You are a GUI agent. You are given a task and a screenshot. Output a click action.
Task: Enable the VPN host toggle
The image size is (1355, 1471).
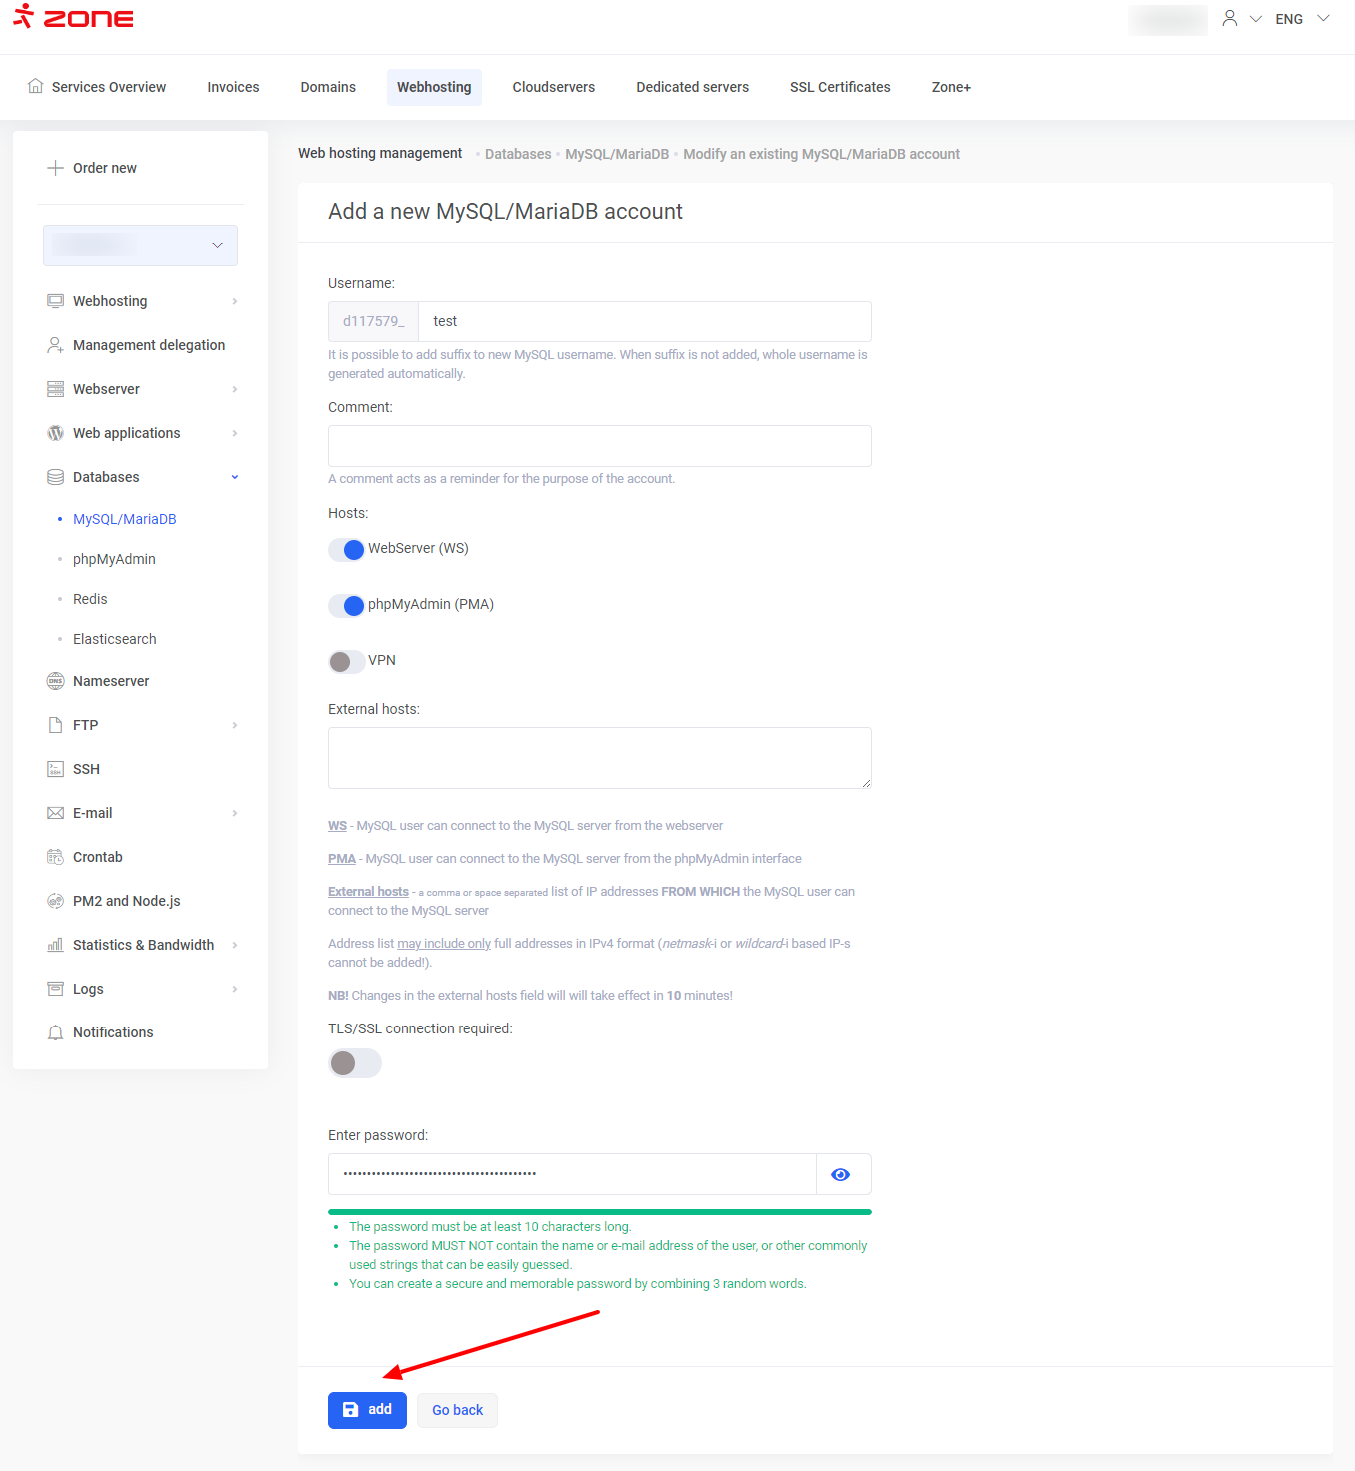346,661
